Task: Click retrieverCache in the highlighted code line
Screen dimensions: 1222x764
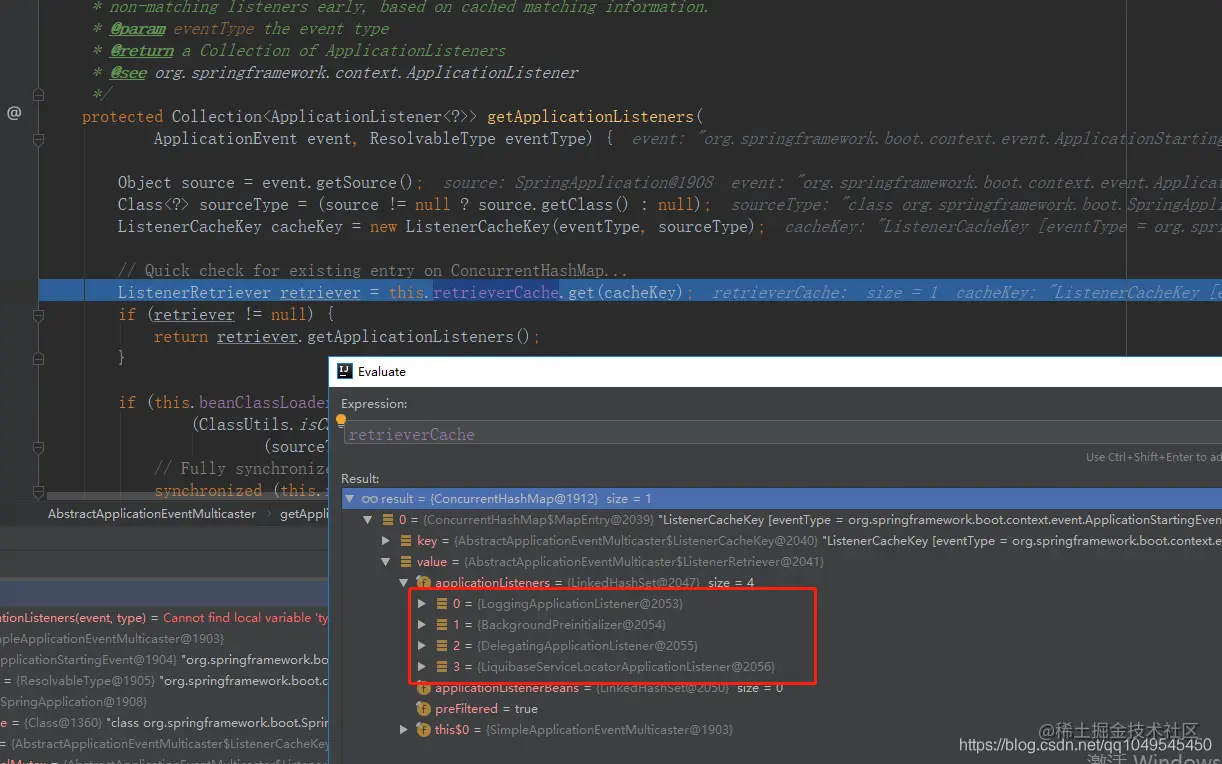Action: click(496, 292)
